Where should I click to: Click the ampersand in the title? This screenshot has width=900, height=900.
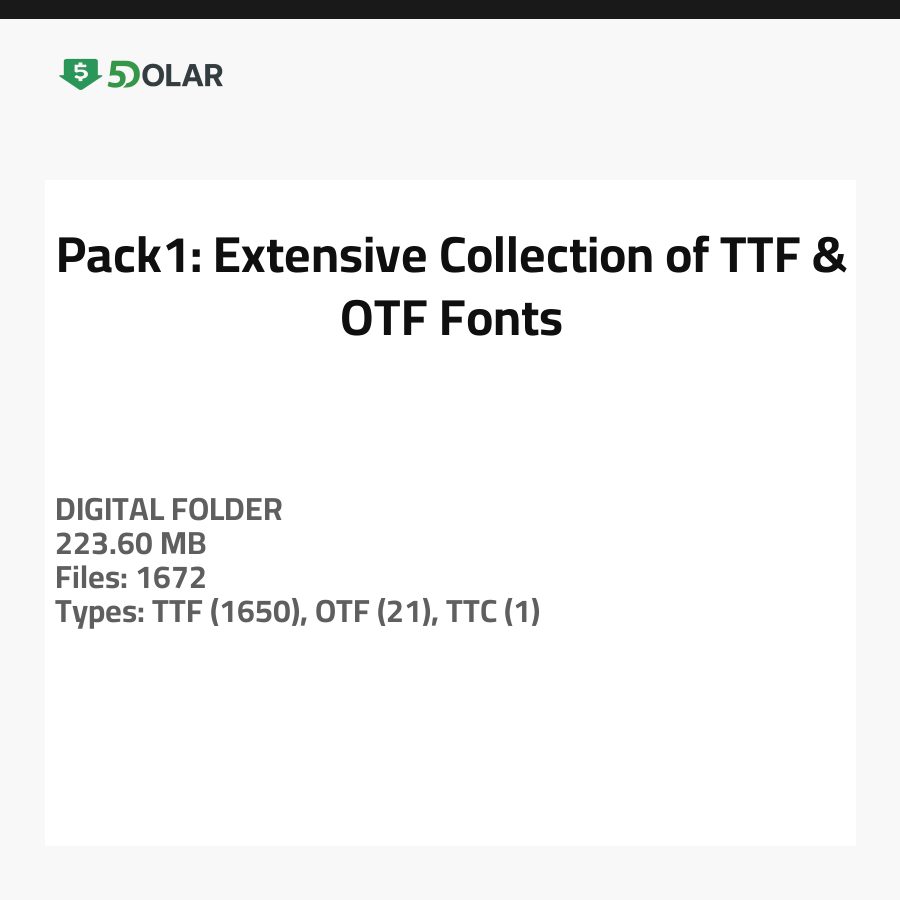[828, 256]
